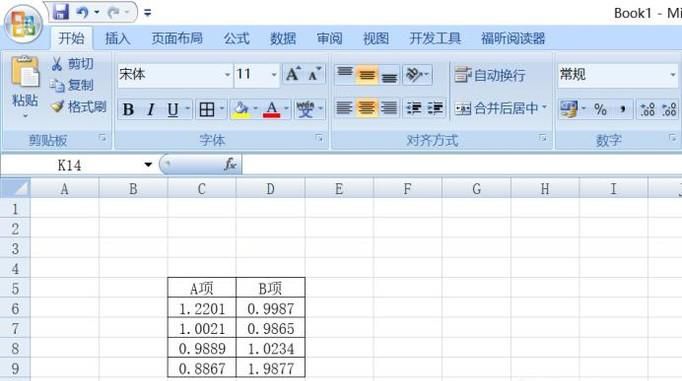Open the undo history dropdown arrow

97,12
